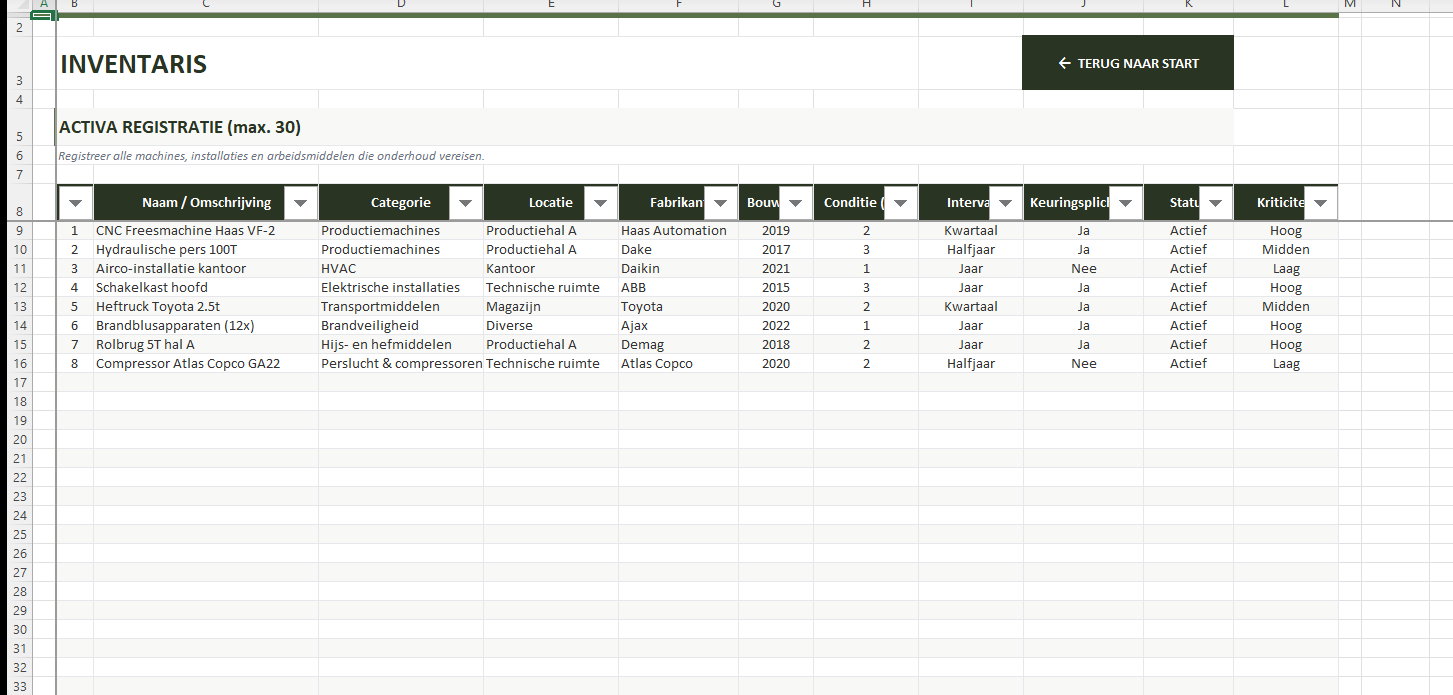Expand the Interval column filter
This screenshot has height=695, width=1453.
click(1005, 203)
